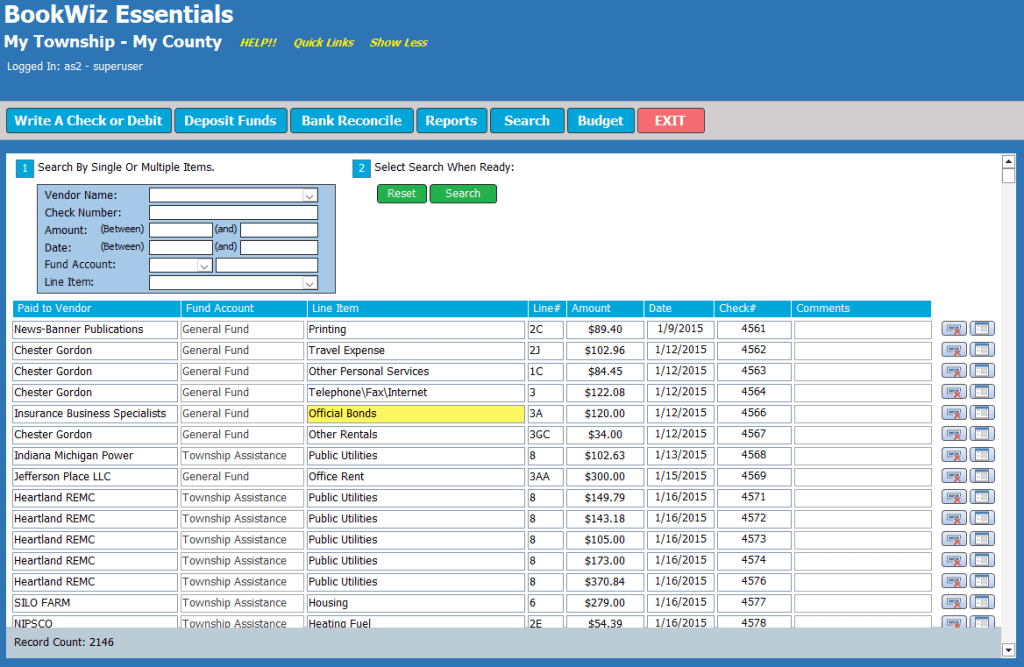
Task: Click delete icon for check 4561 row
Action: click(x=954, y=329)
